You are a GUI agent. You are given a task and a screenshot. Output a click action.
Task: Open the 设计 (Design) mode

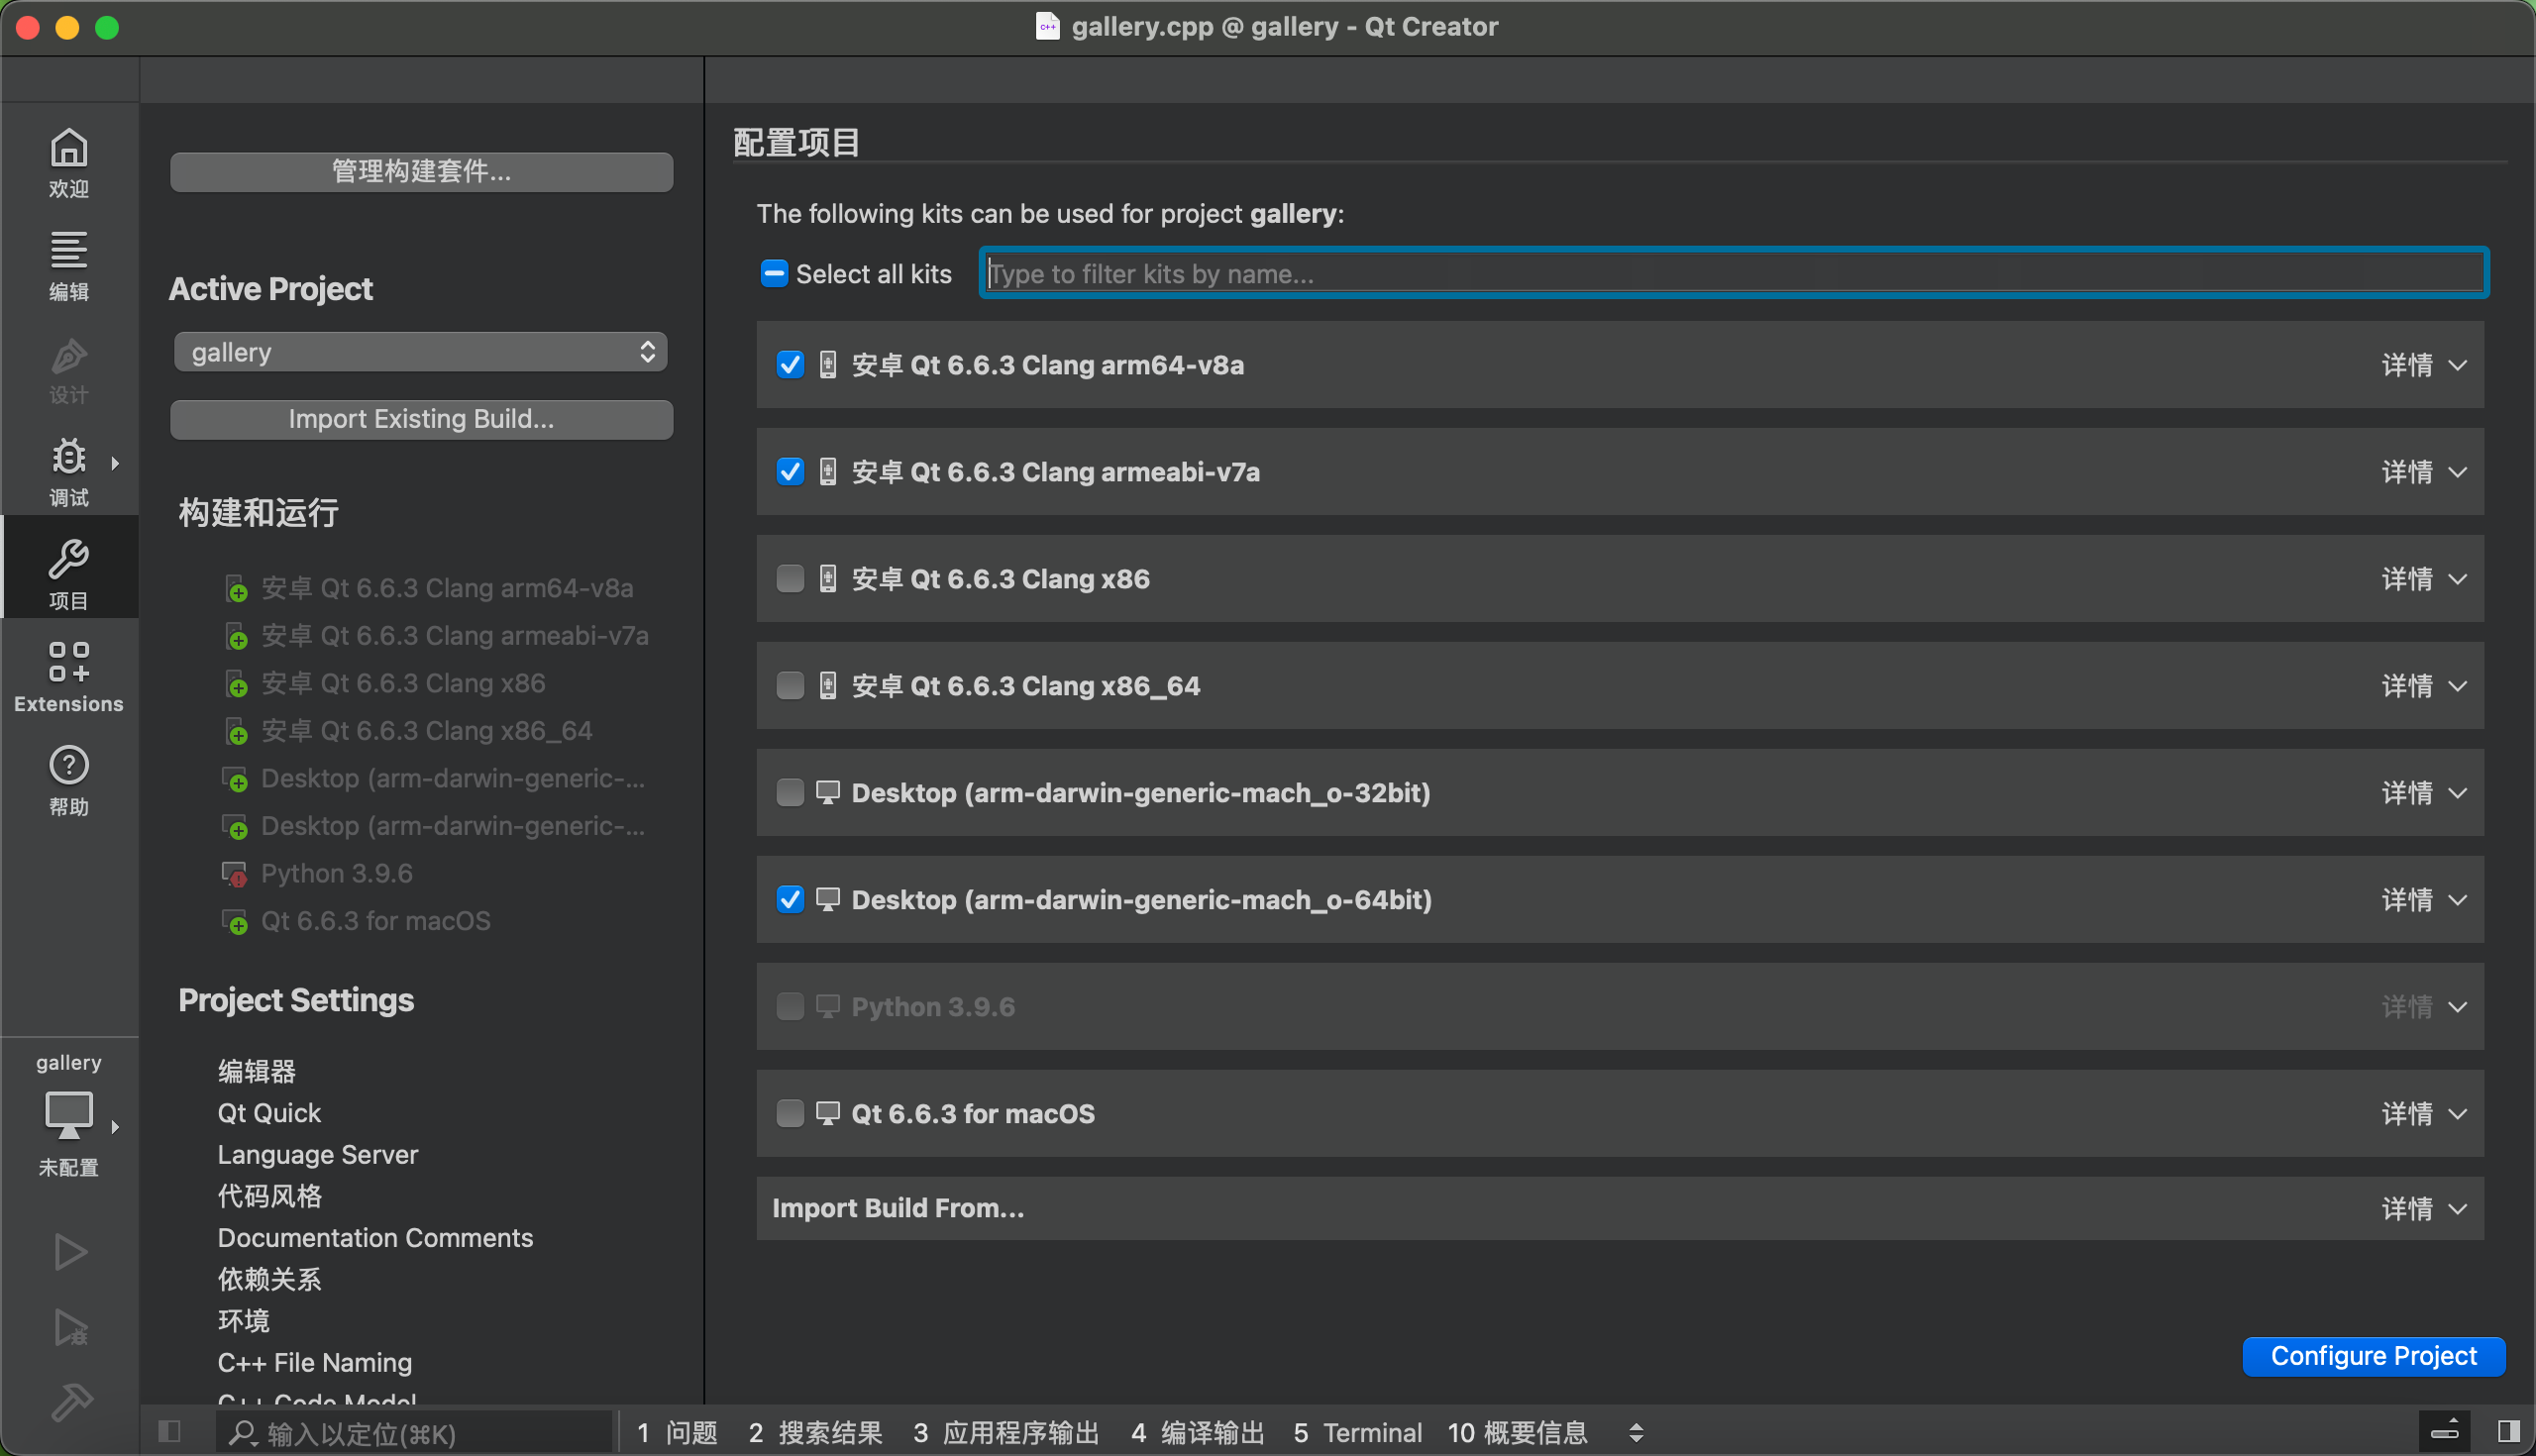[x=68, y=370]
